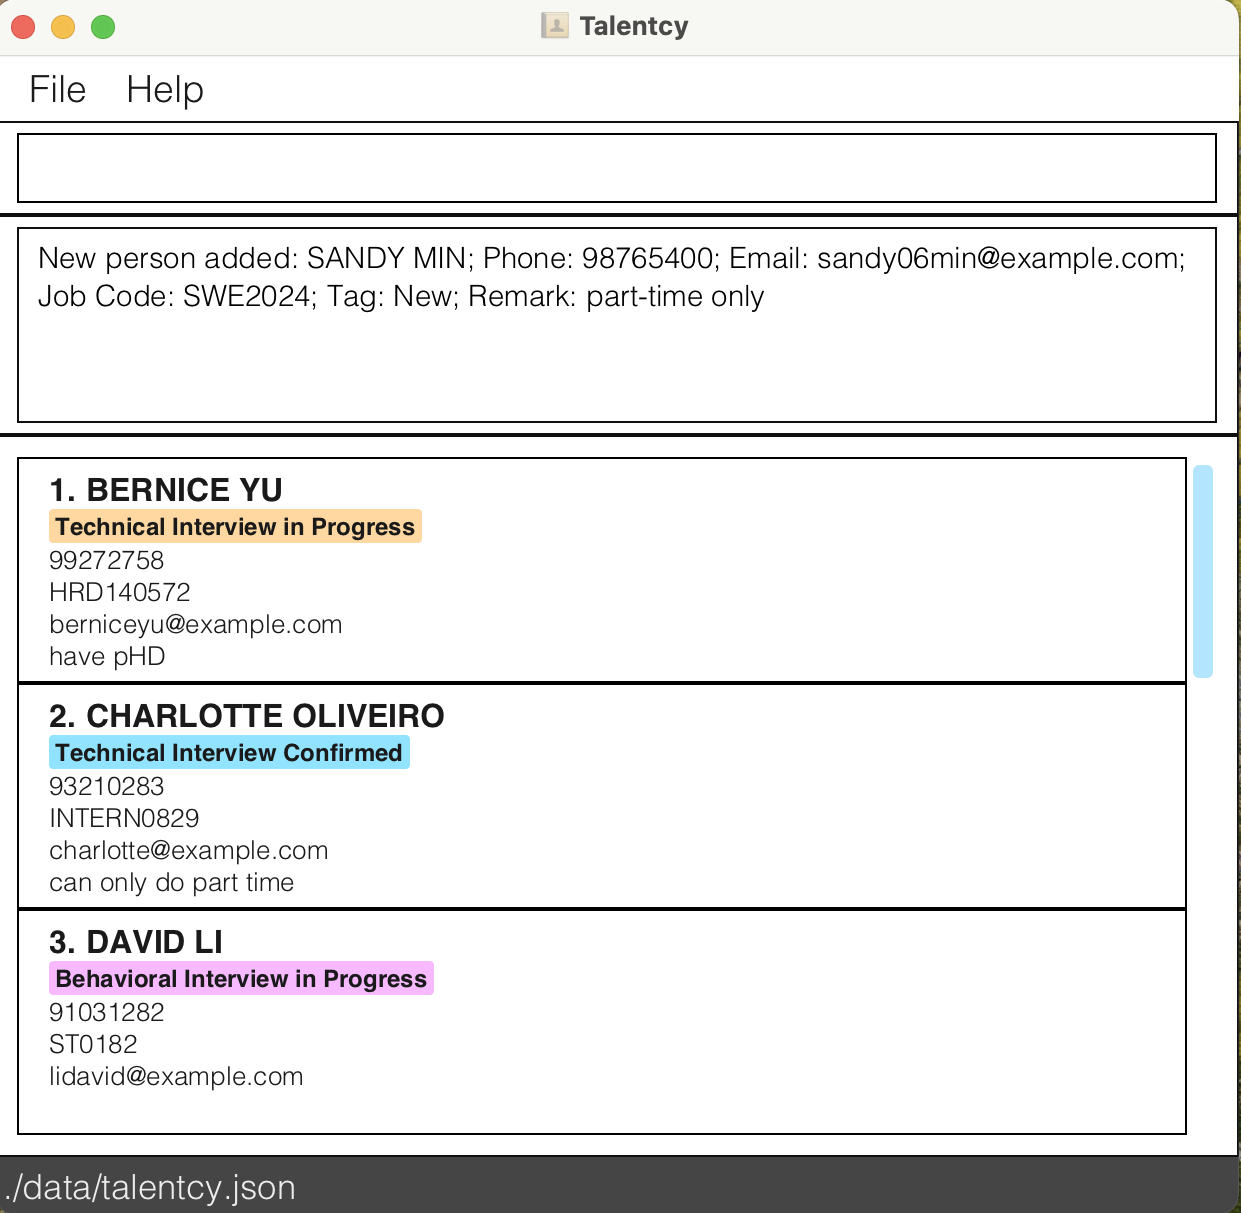
Task: Click the Behavioral Interview in Progress tag
Action: tap(241, 979)
